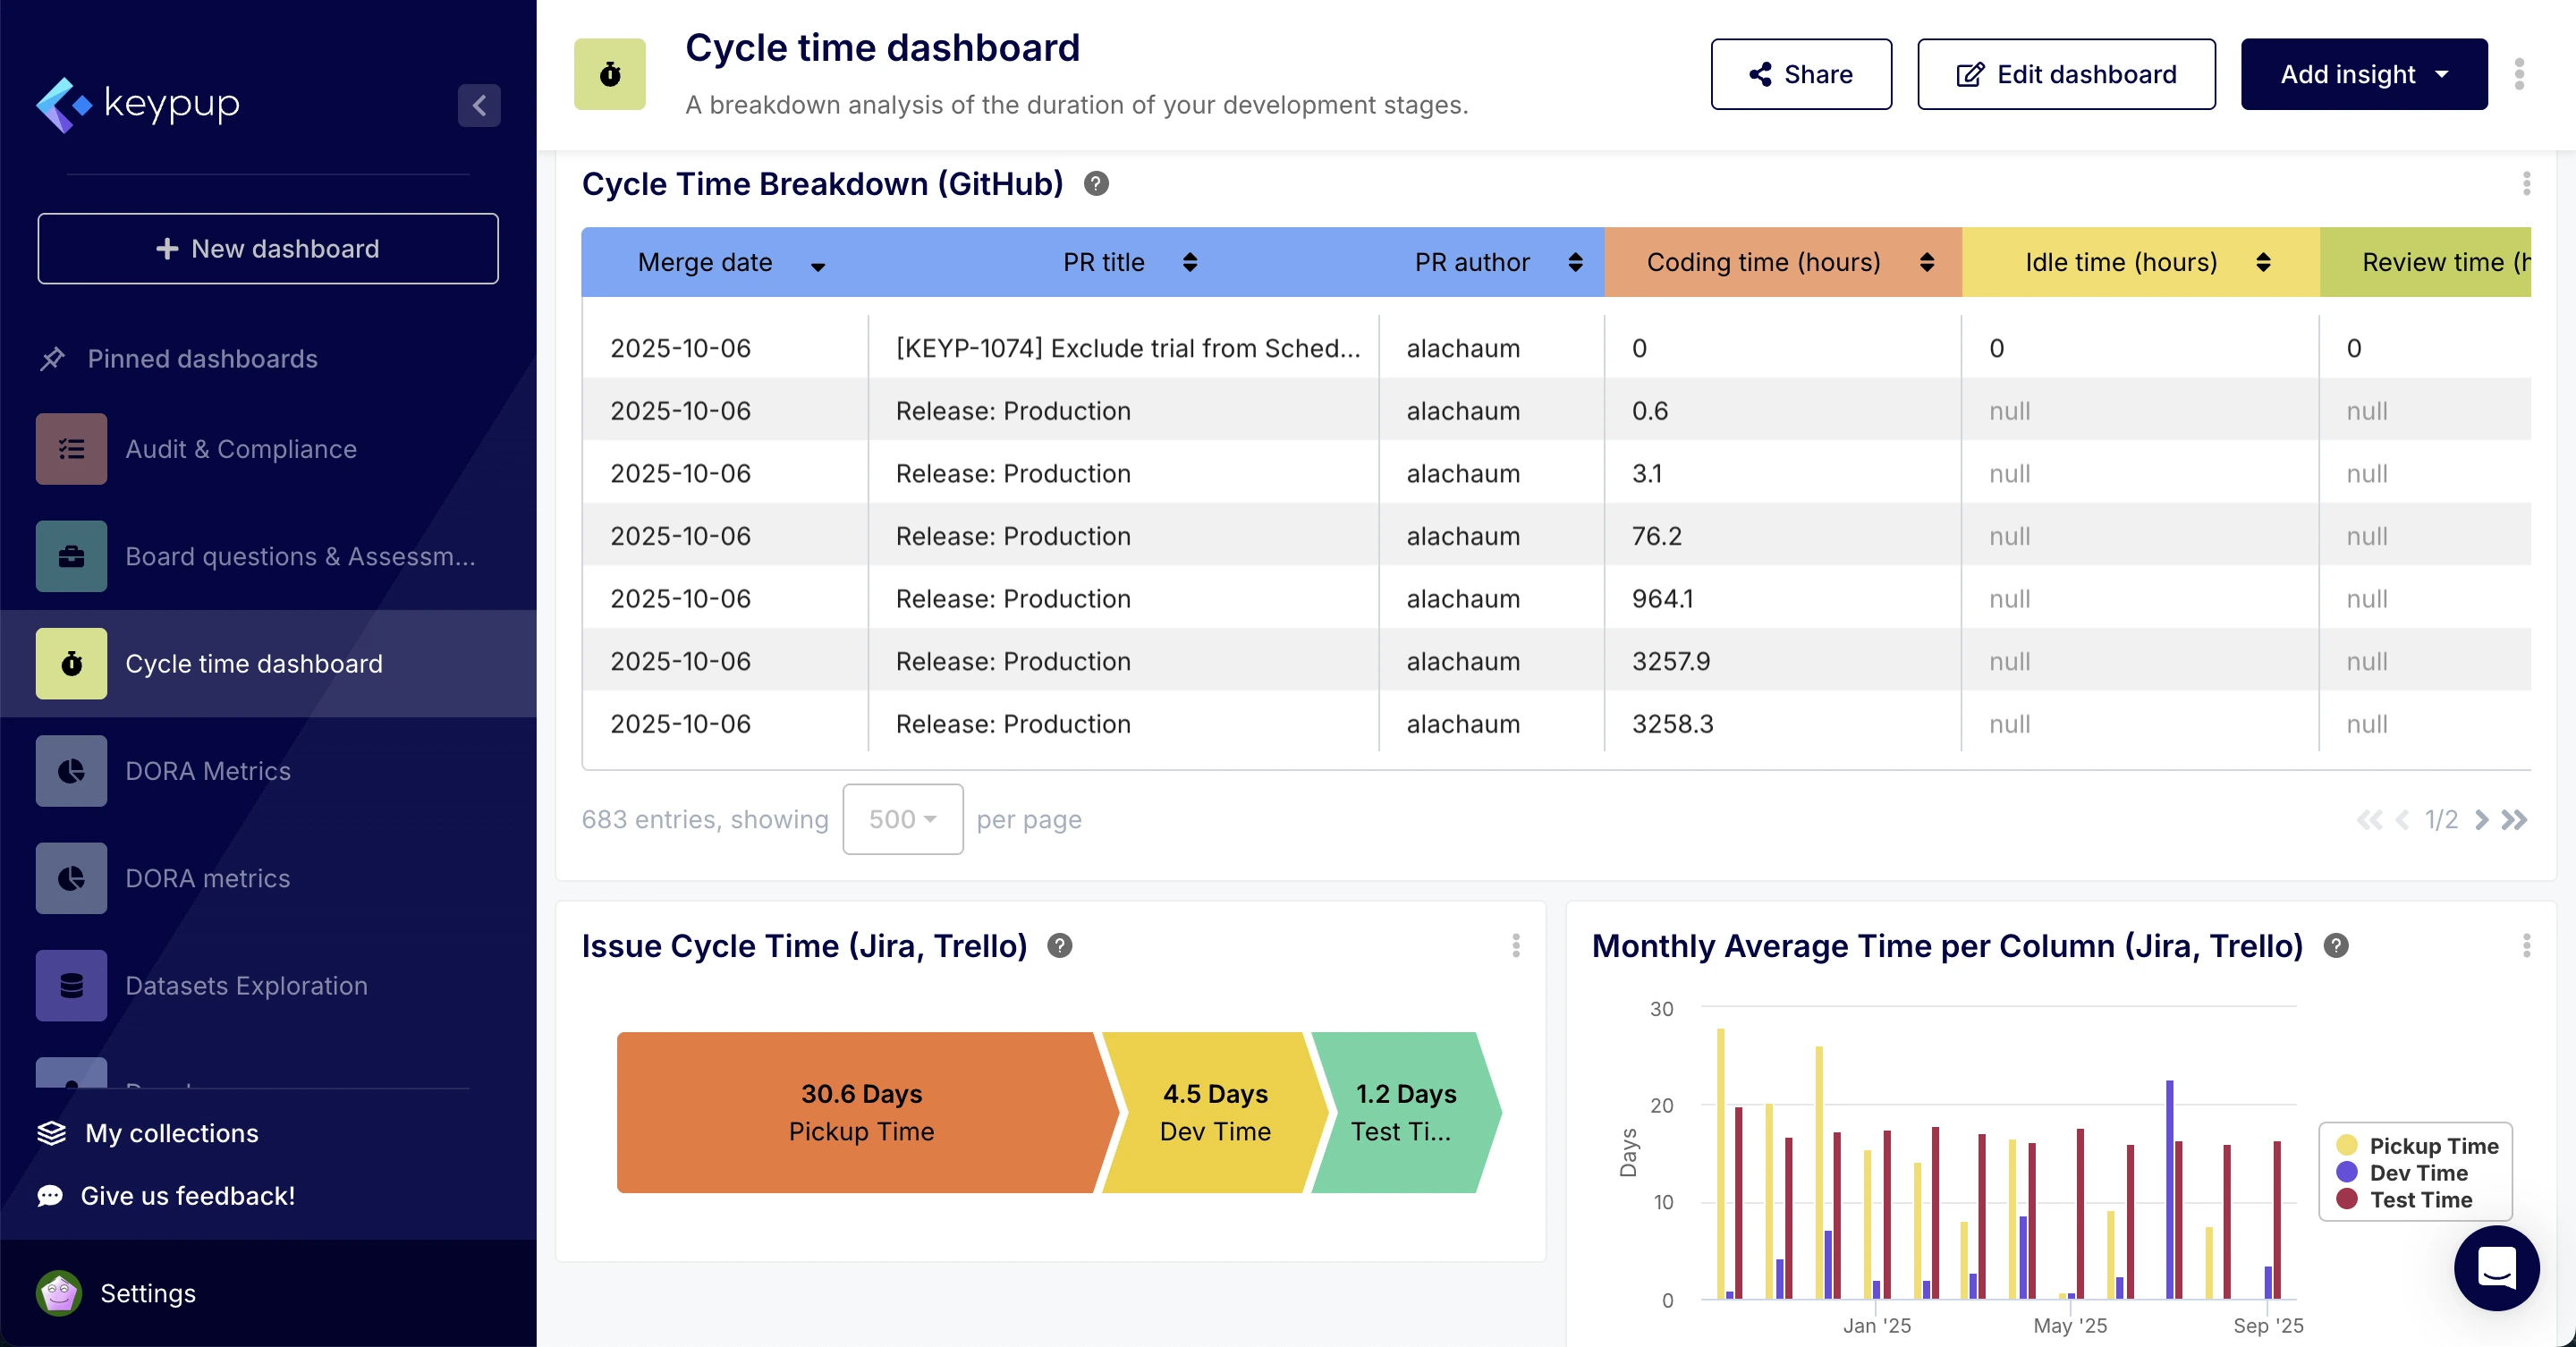Viewport: 2576px width, 1347px height.
Task: Click the orange Pickup Time stage block
Action: pos(860,1112)
